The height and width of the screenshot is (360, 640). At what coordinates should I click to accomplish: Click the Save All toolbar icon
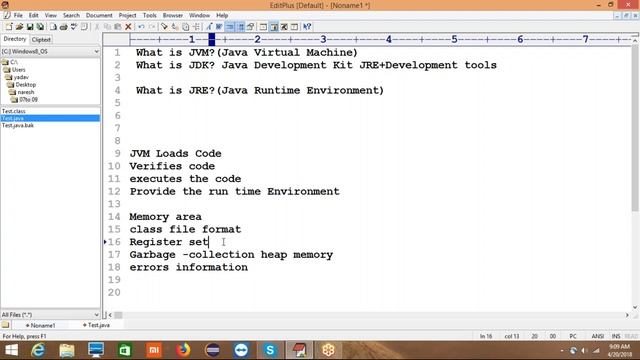(40, 27)
